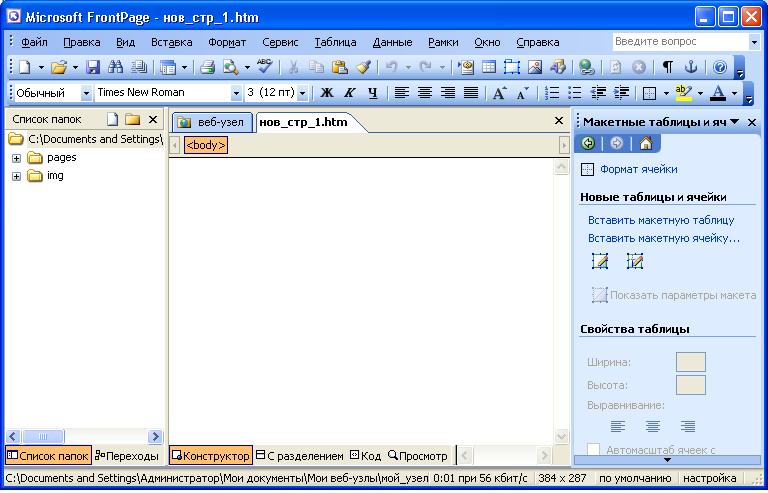
Task: Apply underline with the Ч button
Action: pyautogui.click(x=373, y=93)
